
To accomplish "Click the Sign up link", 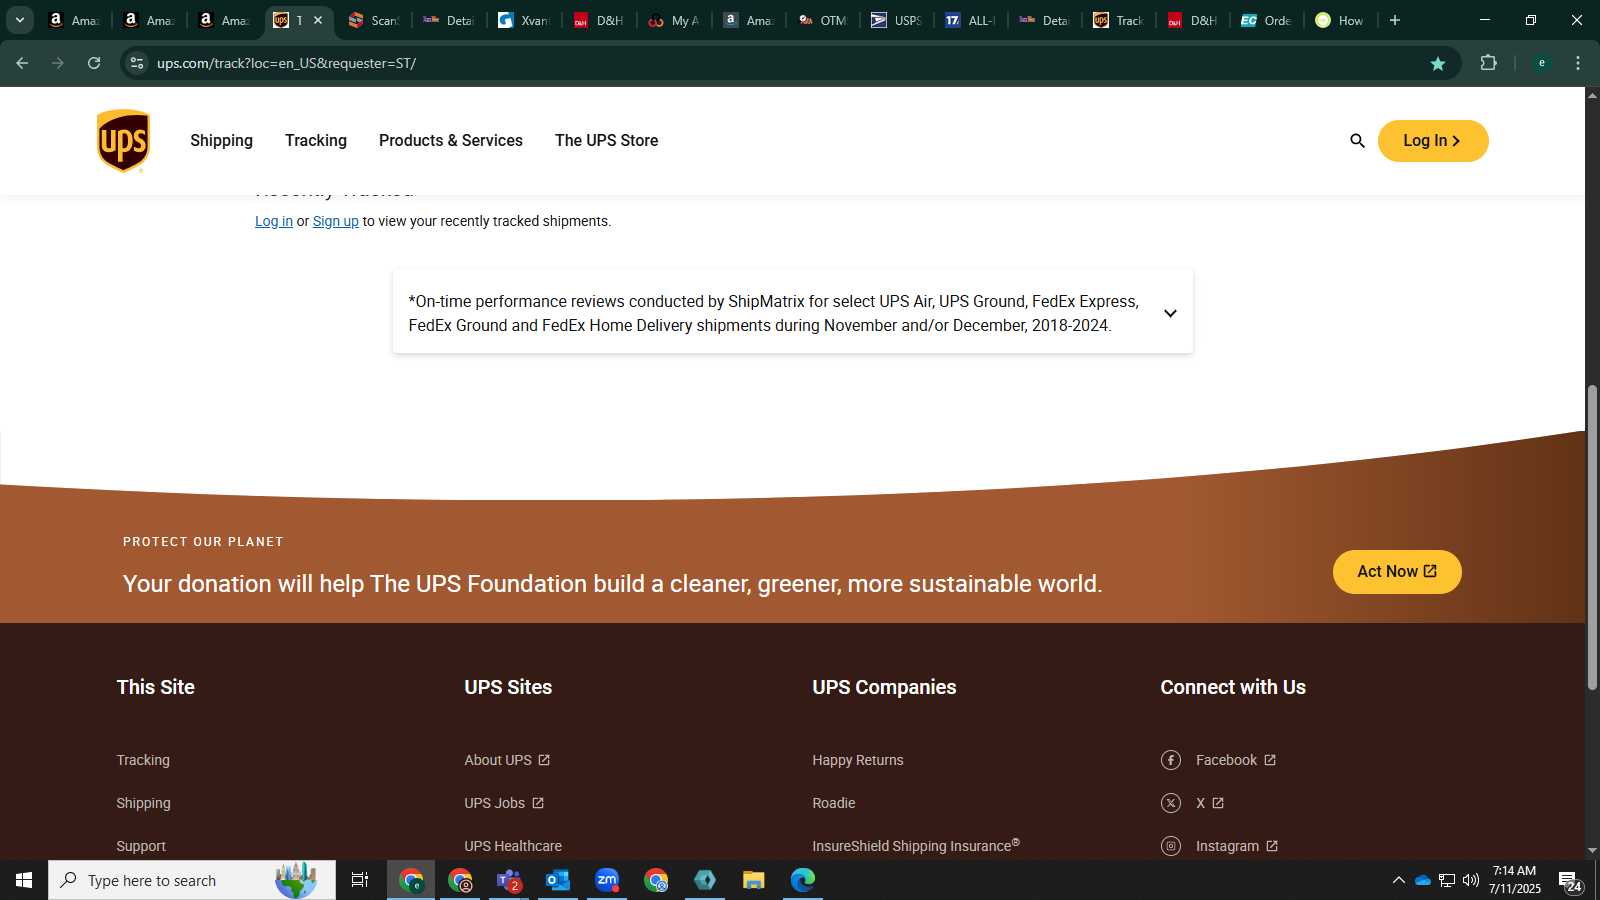I will coord(336,221).
